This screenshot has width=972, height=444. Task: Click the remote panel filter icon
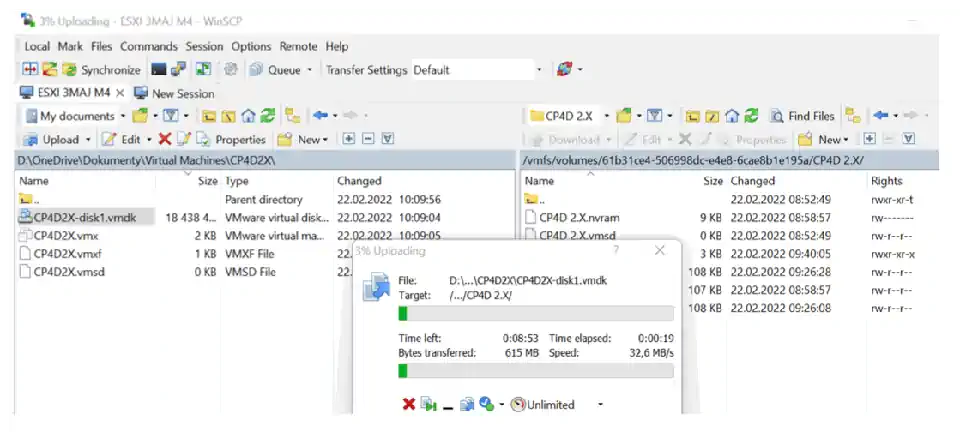point(655,116)
